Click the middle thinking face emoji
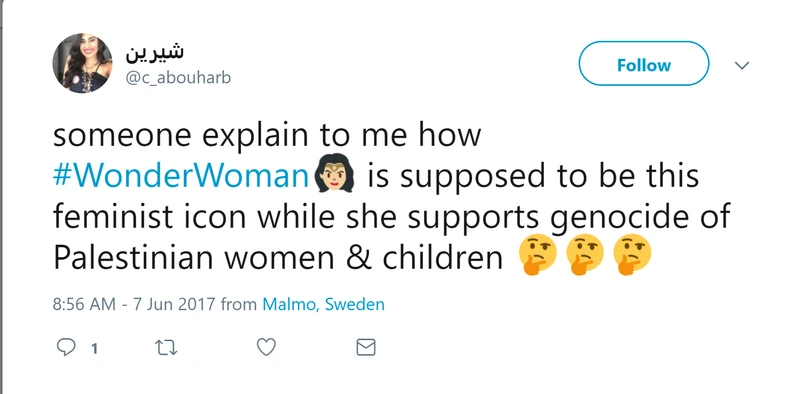Screen dimensions: 800x394 pyautogui.click(x=585, y=255)
